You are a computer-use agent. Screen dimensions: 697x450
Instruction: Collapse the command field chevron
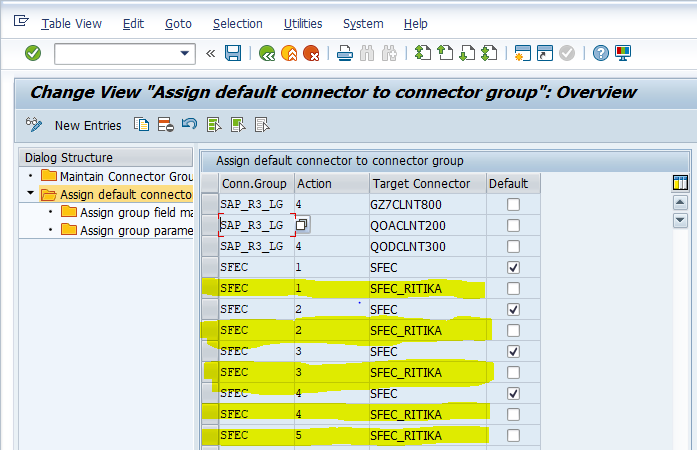pos(210,54)
